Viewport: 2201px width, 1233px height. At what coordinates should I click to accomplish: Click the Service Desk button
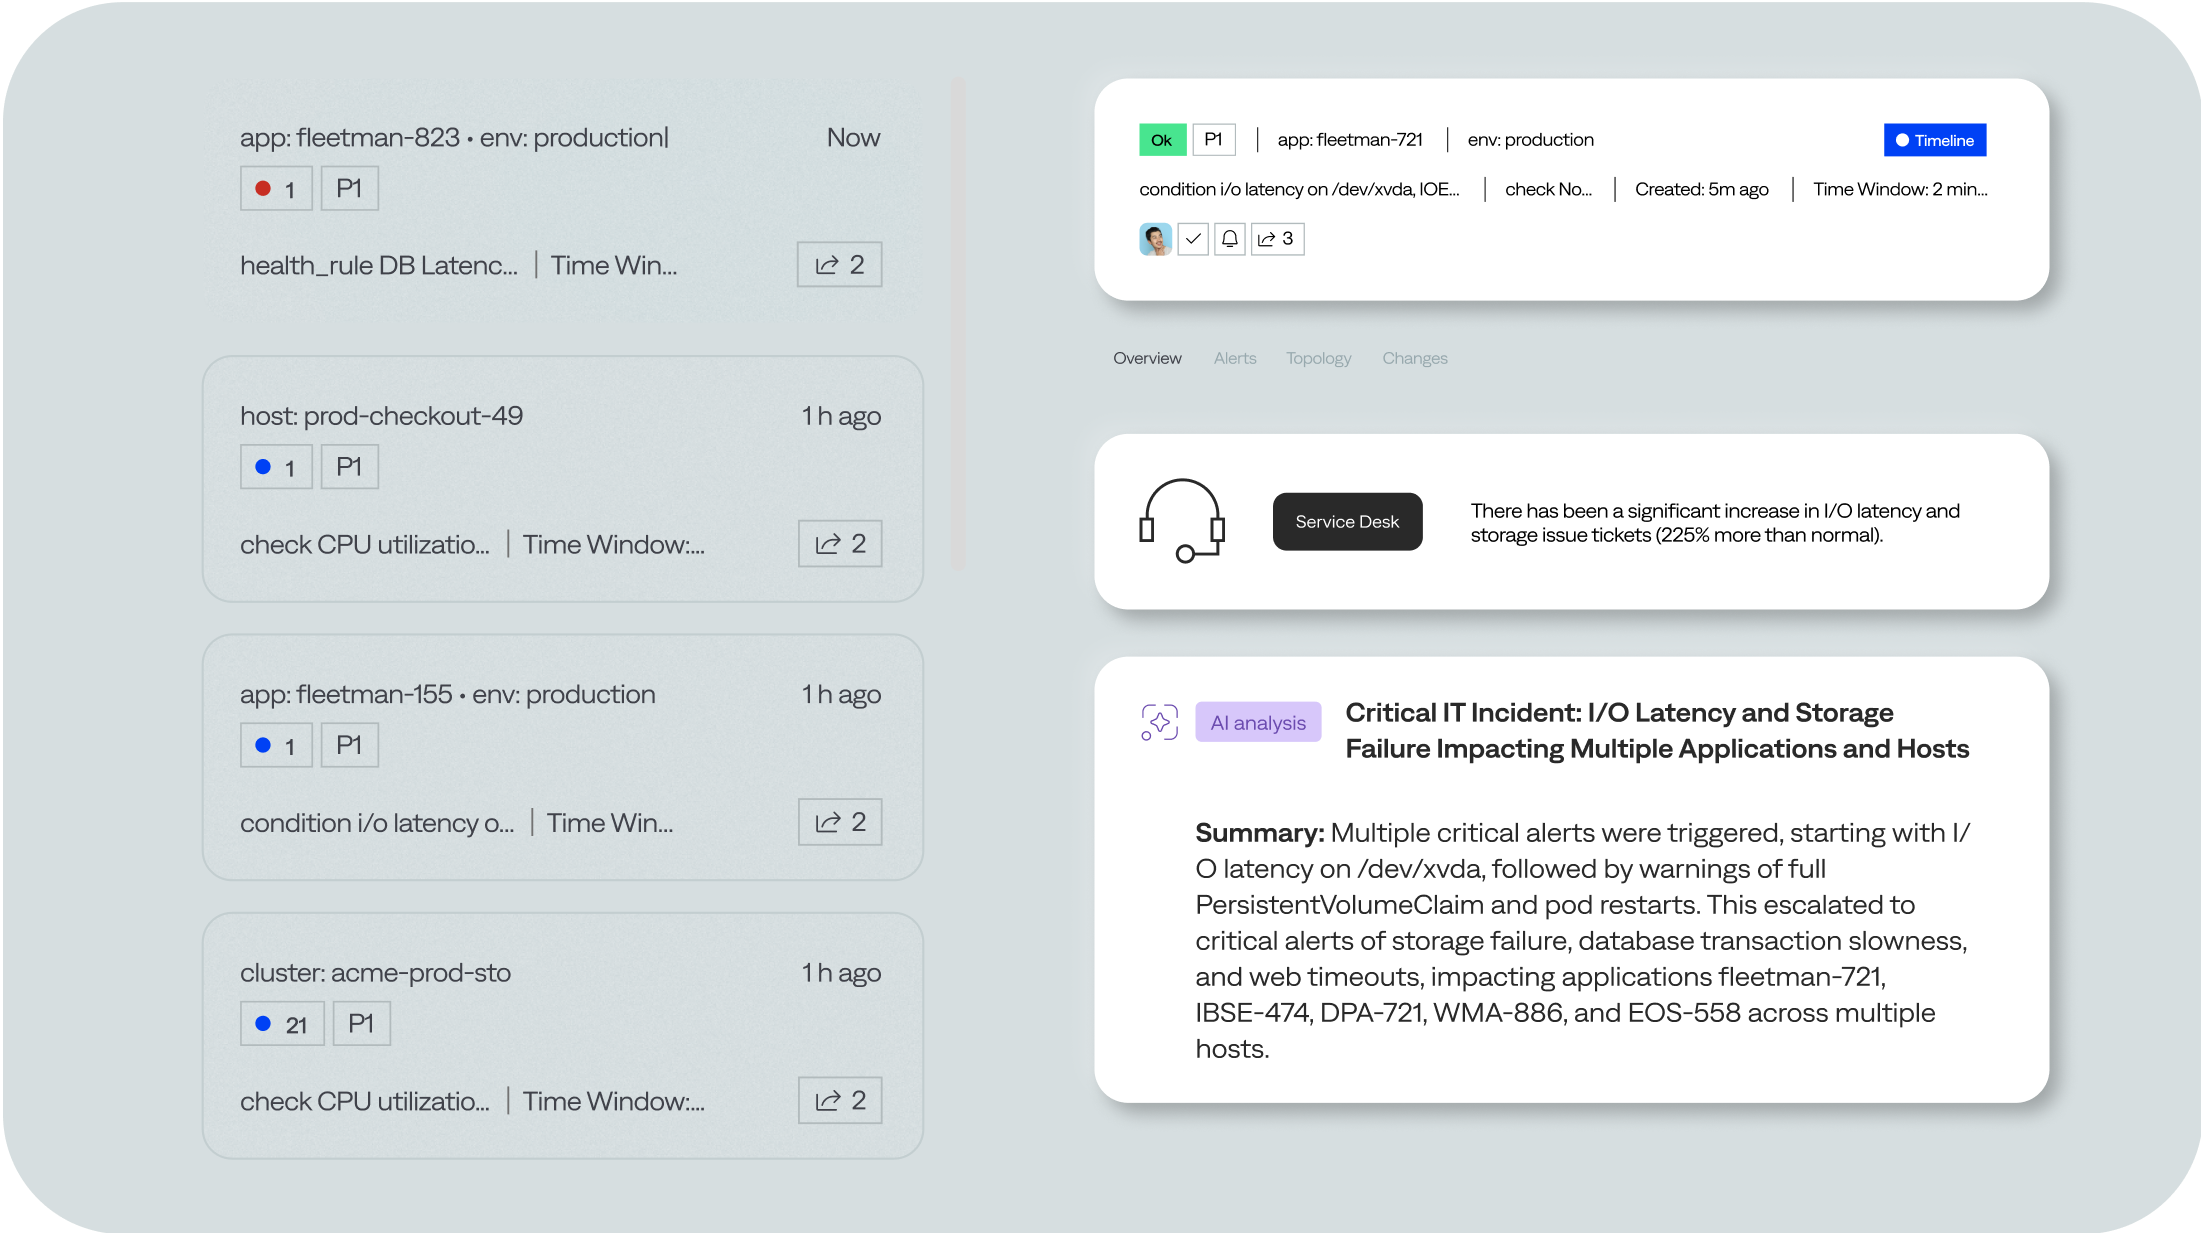1347,521
